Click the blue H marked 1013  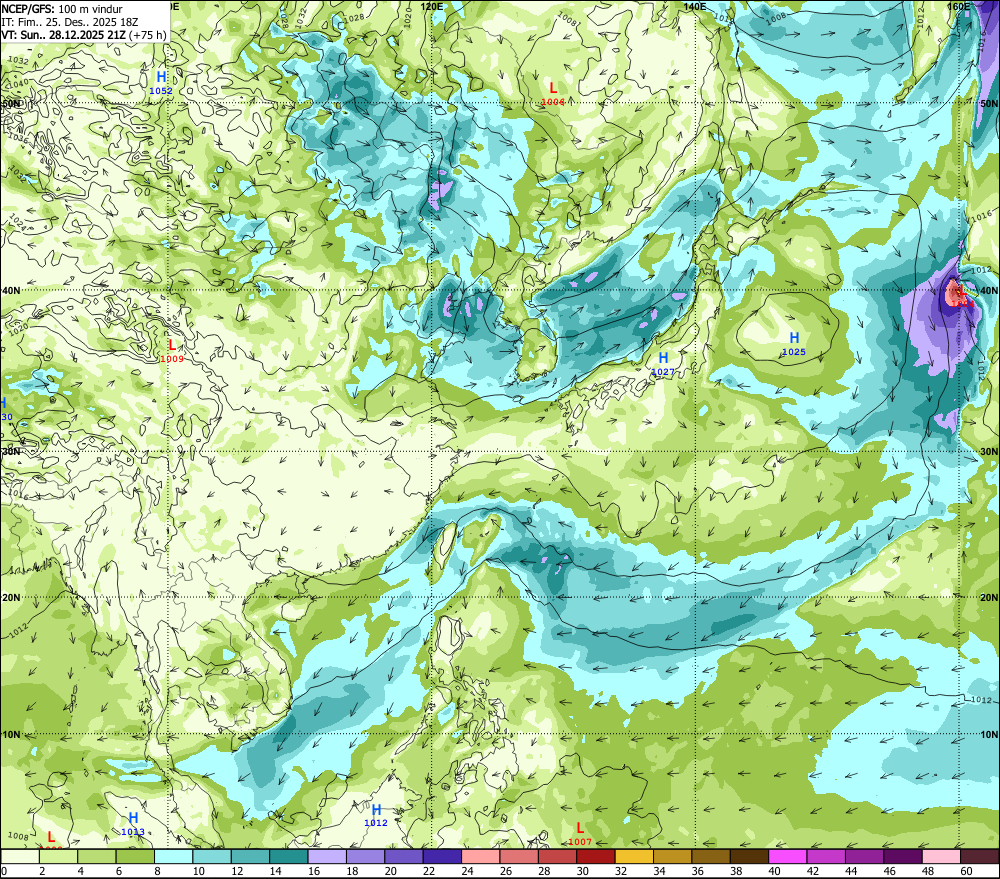pos(133,818)
